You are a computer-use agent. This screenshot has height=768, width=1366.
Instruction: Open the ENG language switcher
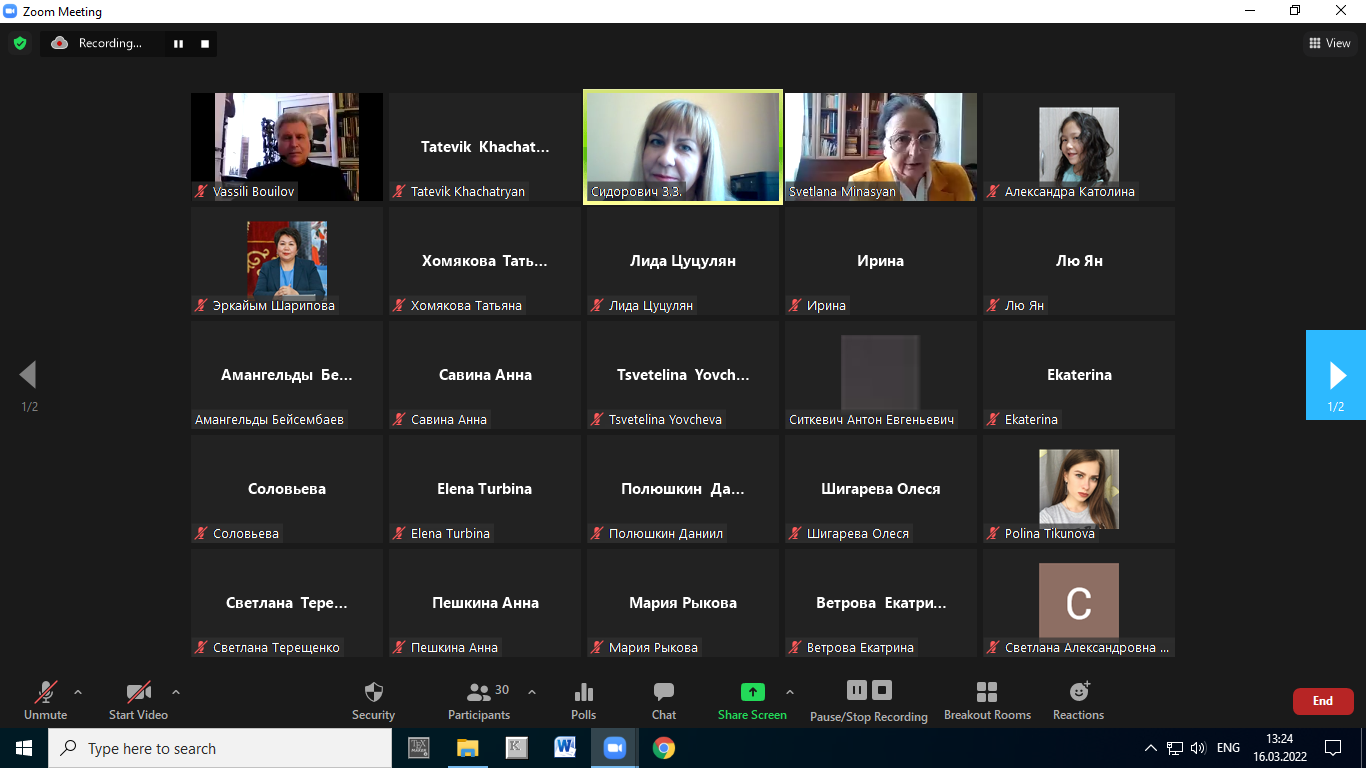pyautogui.click(x=1229, y=748)
